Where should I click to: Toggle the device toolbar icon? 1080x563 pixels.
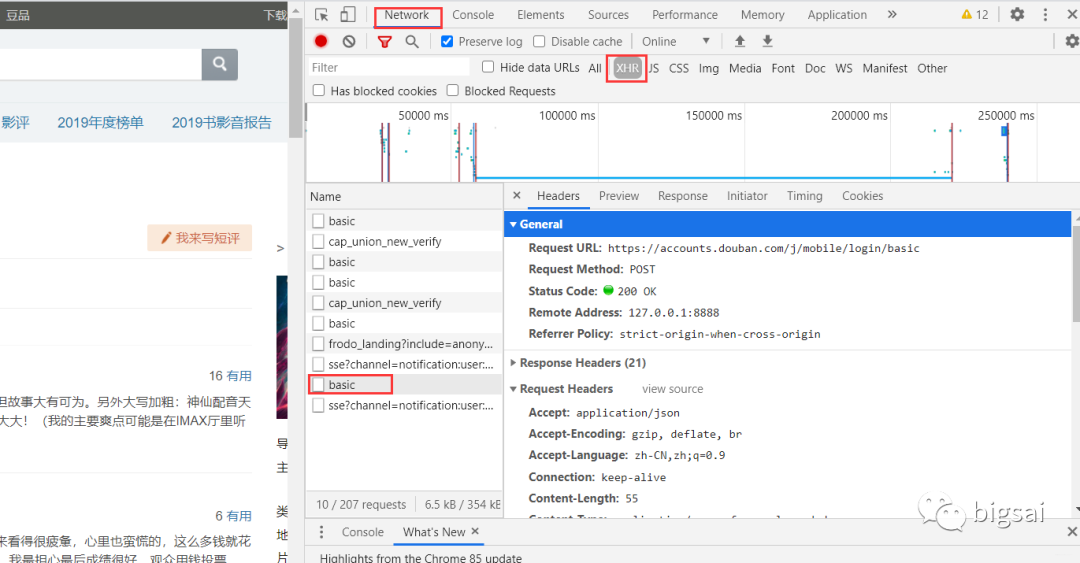pyautogui.click(x=348, y=14)
